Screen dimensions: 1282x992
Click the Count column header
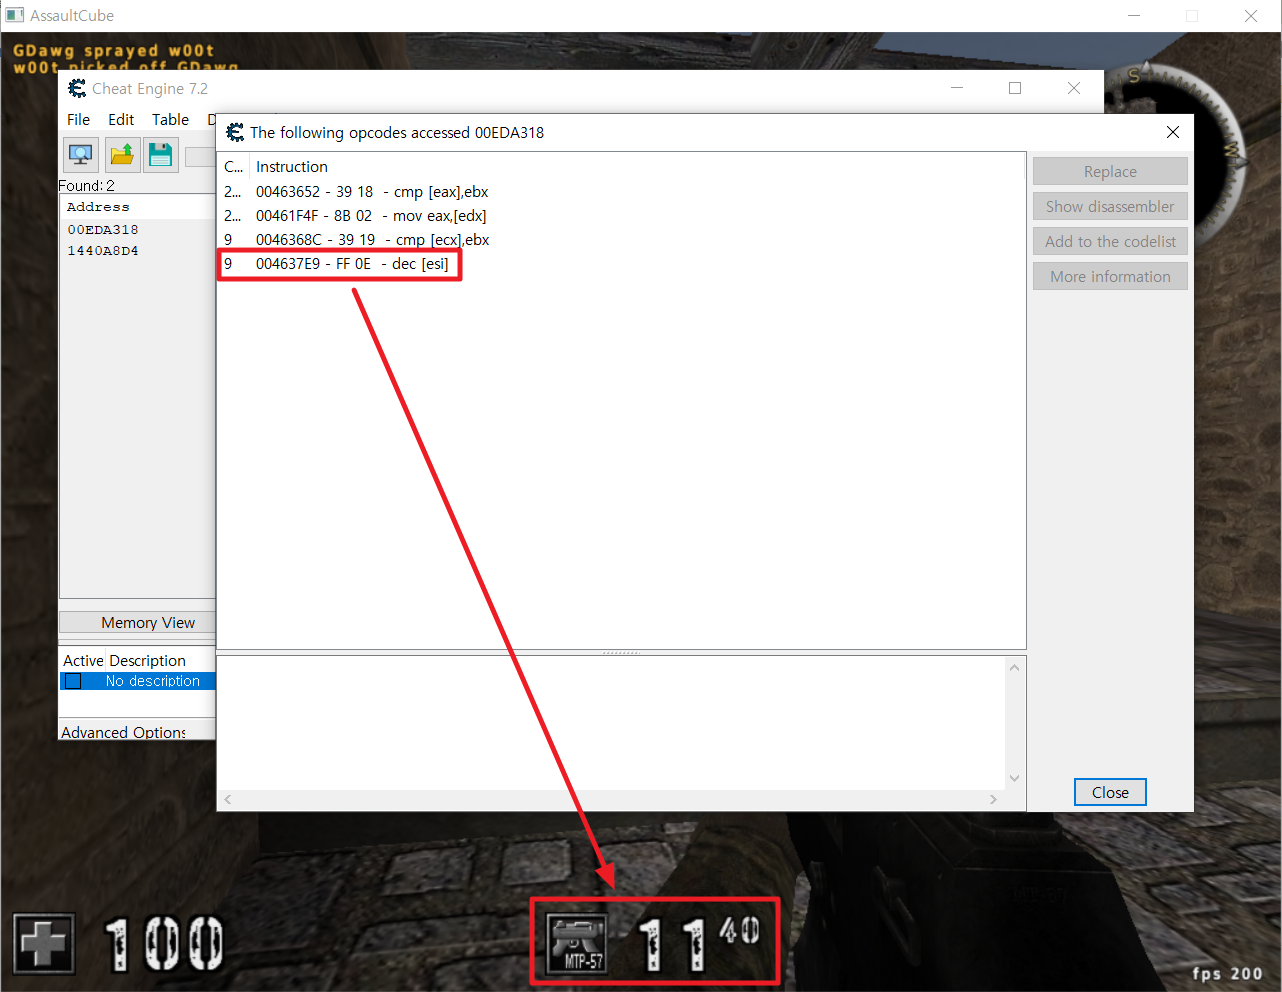pos(233,167)
